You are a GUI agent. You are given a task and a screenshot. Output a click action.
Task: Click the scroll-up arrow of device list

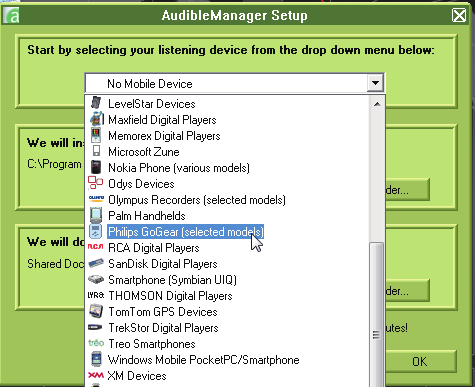coord(377,104)
